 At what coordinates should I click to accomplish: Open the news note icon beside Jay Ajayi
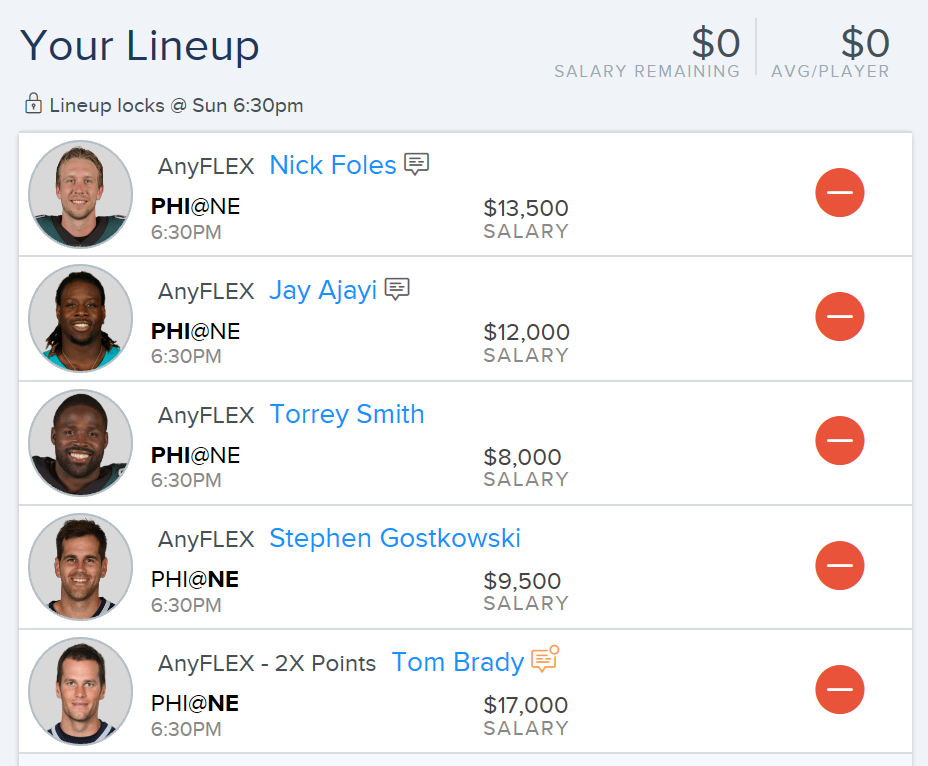click(397, 289)
